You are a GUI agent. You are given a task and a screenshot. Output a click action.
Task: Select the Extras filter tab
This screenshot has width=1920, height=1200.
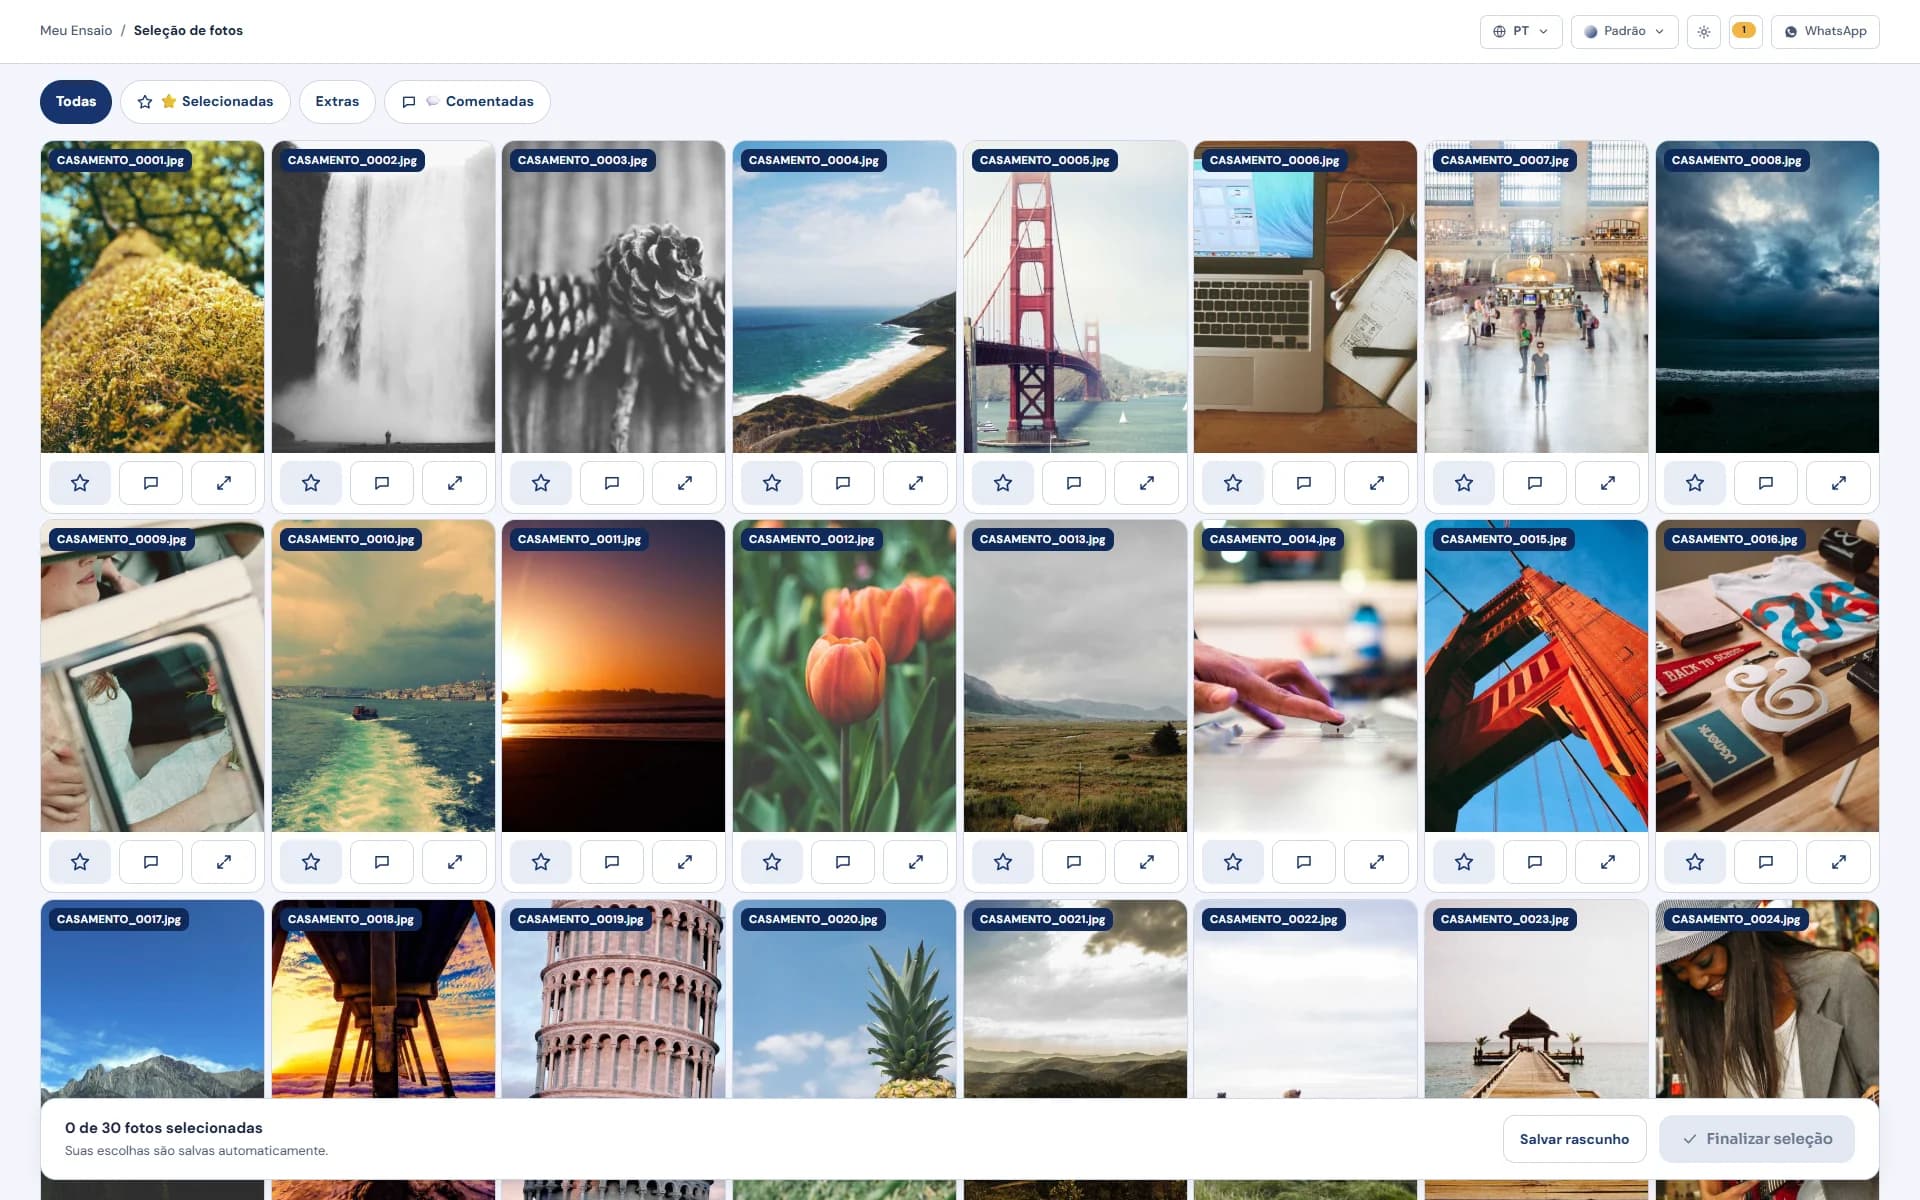[x=337, y=102]
